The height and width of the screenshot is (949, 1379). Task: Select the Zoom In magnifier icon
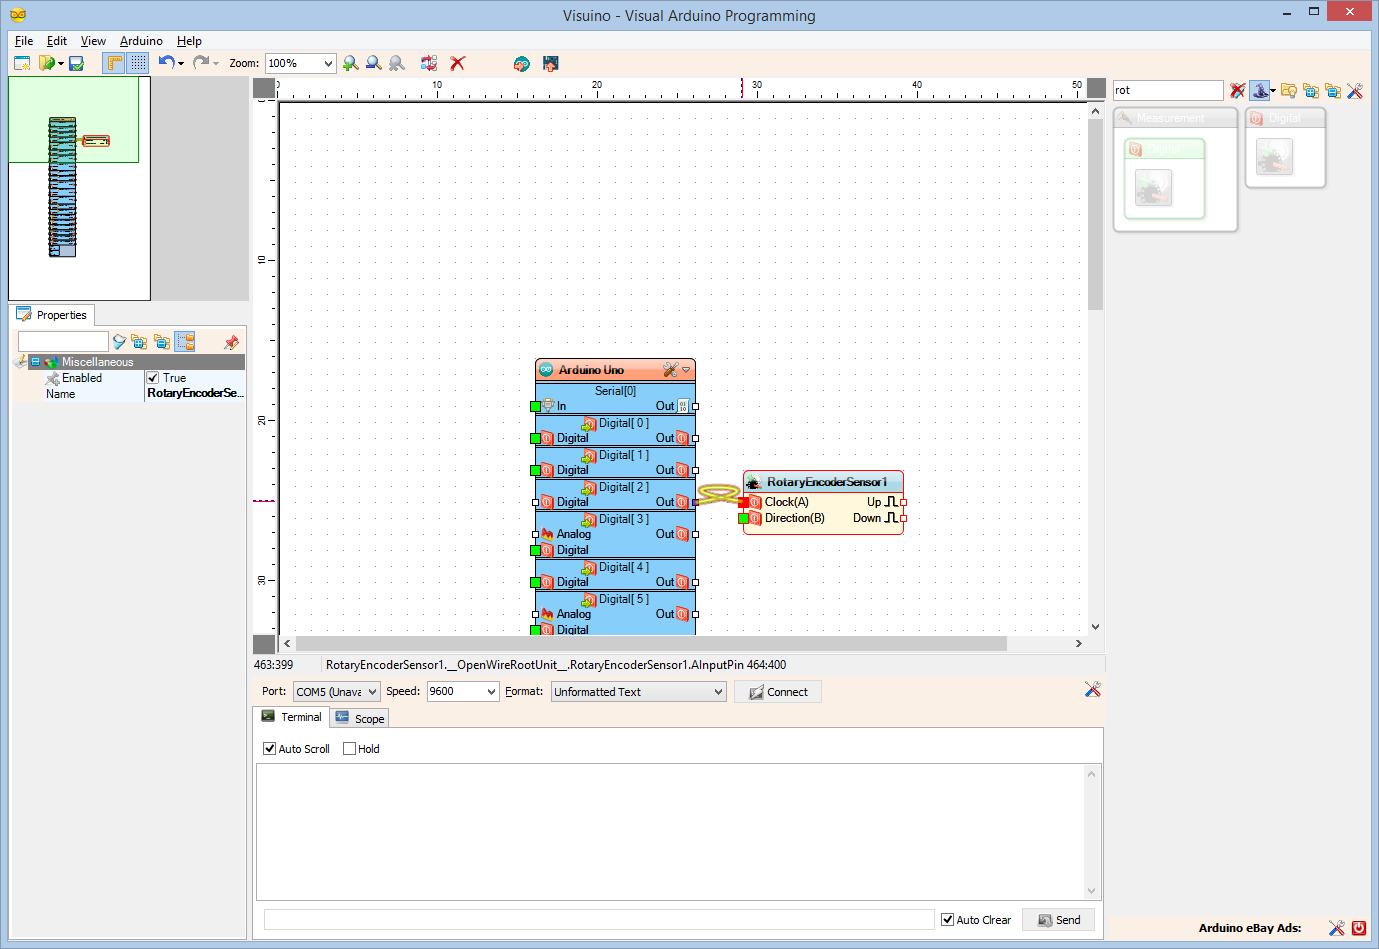(x=351, y=63)
